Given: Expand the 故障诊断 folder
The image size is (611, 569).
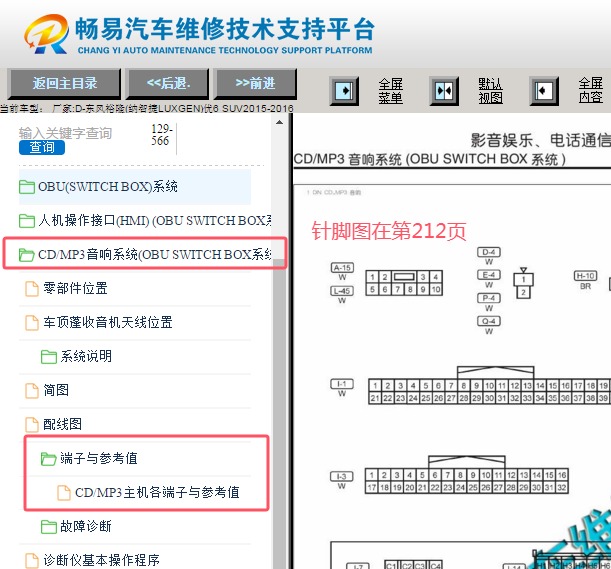Looking at the screenshot, I should (x=86, y=526).
